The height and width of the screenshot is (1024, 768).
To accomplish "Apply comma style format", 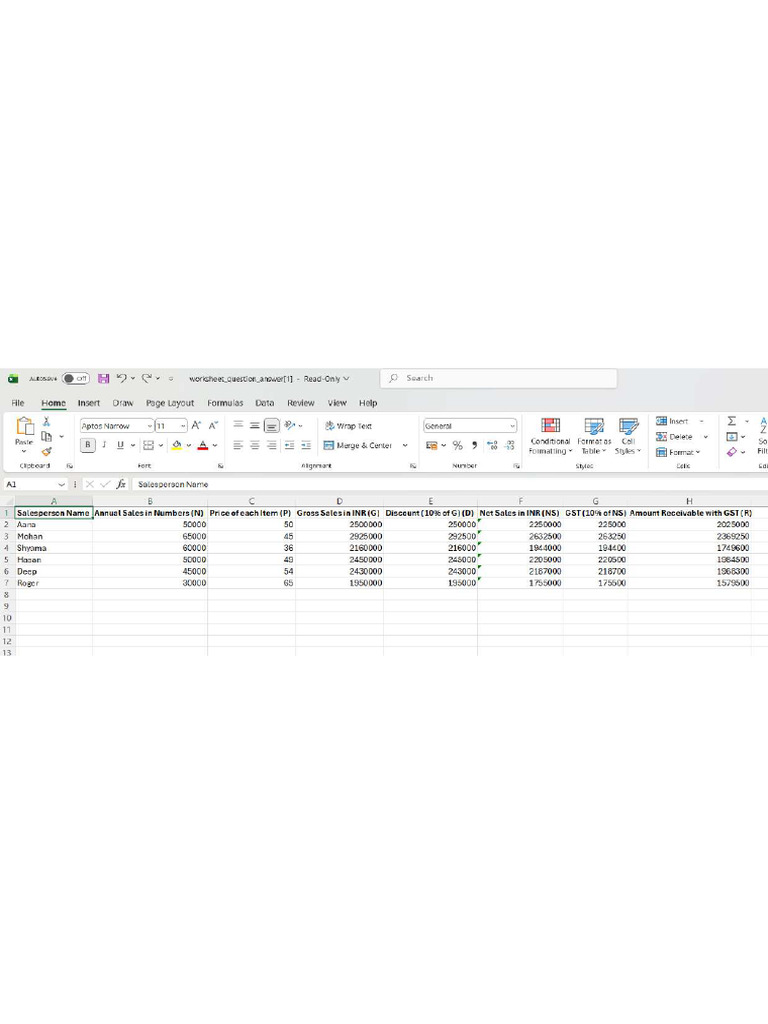I will click(475, 445).
